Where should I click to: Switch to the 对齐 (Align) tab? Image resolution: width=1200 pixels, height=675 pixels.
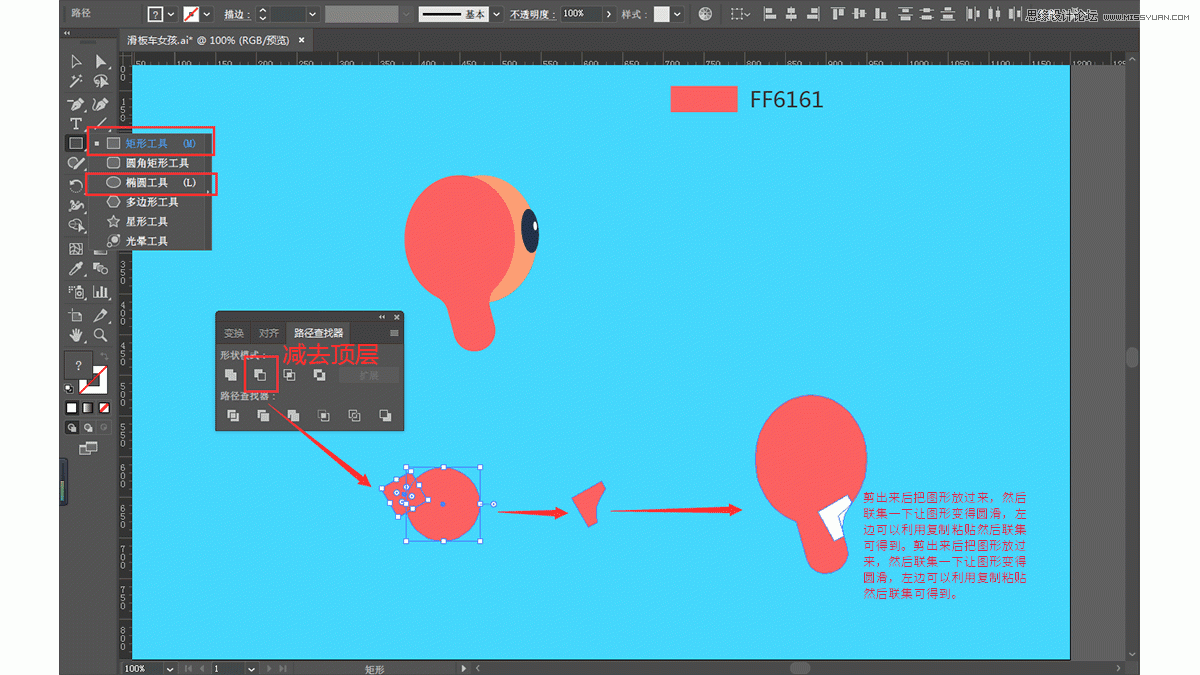coord(268,333)
